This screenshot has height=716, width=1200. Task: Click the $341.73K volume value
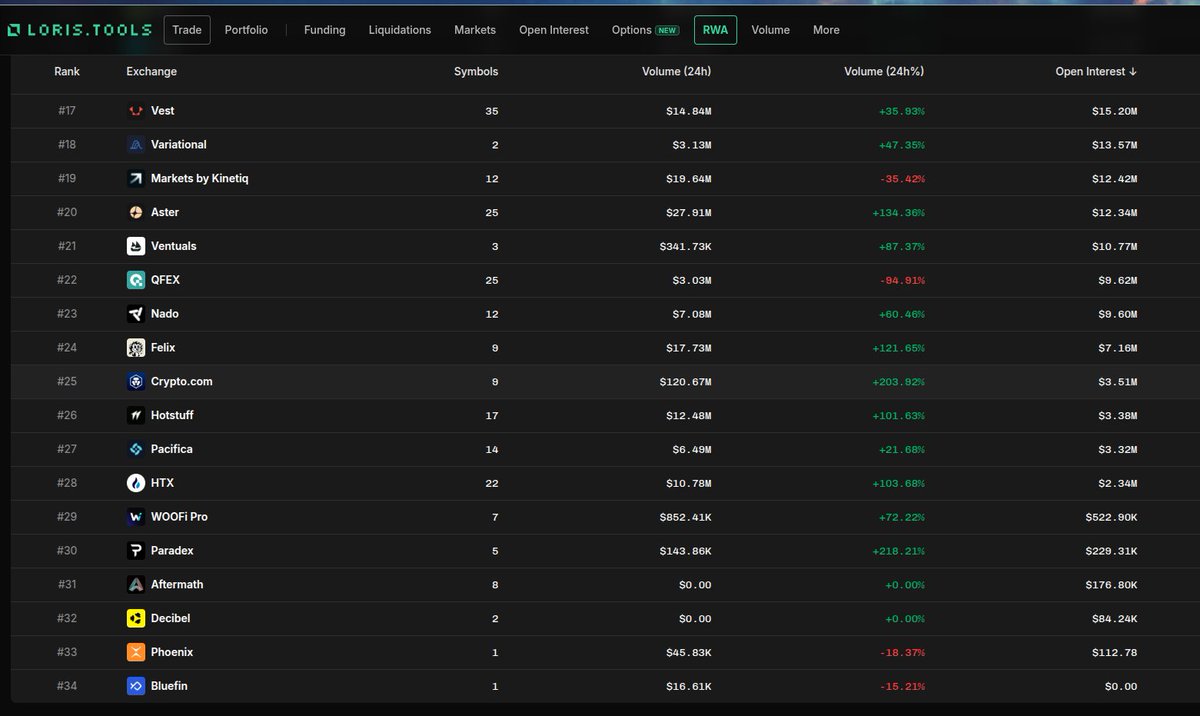686,246
